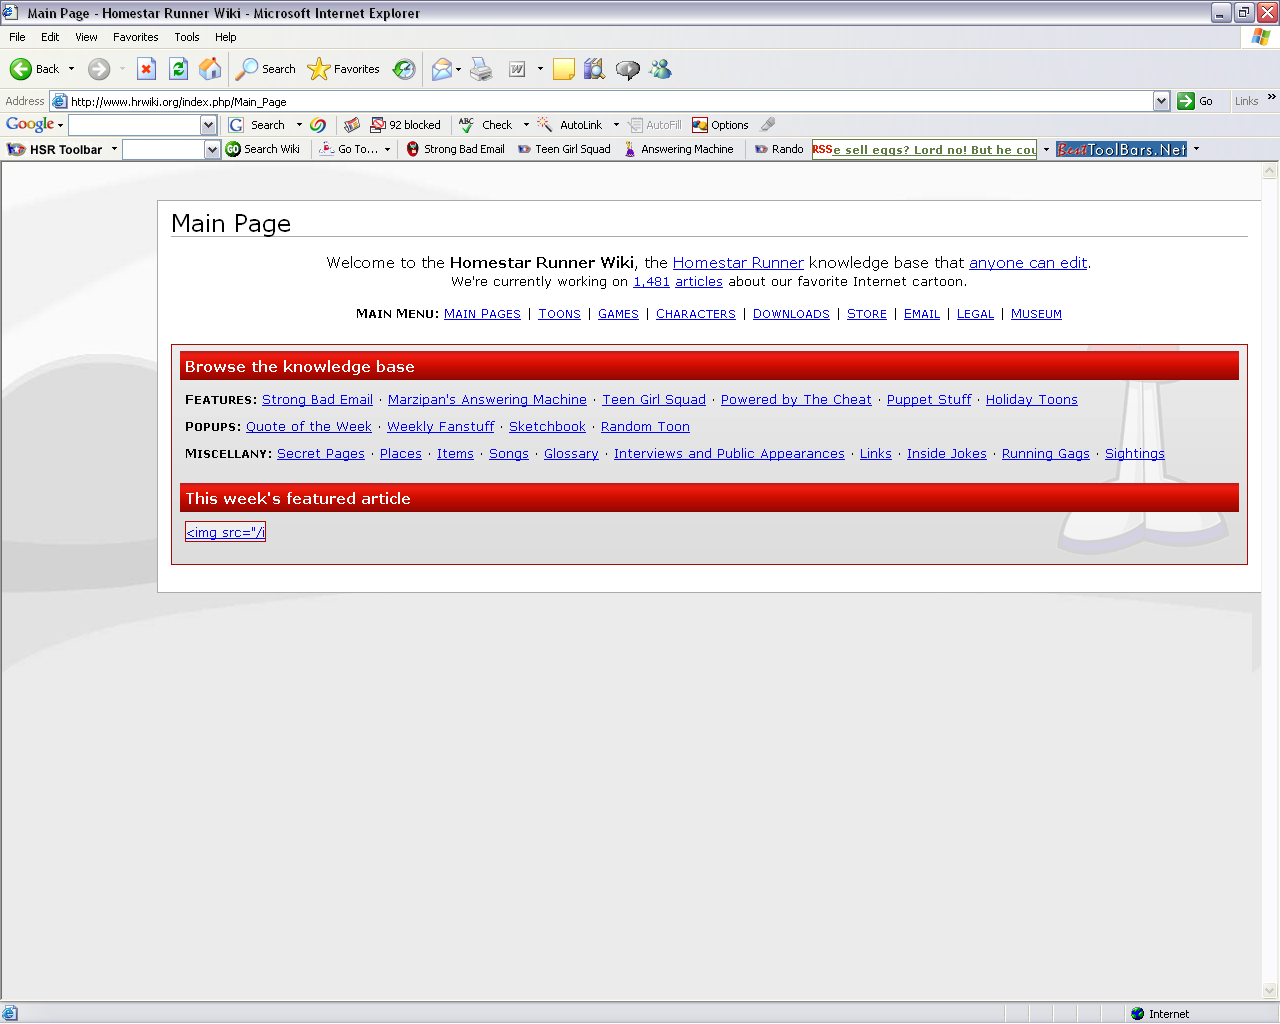Open the Help menu
This screenshot has height=1024, width=1280.
226,37
